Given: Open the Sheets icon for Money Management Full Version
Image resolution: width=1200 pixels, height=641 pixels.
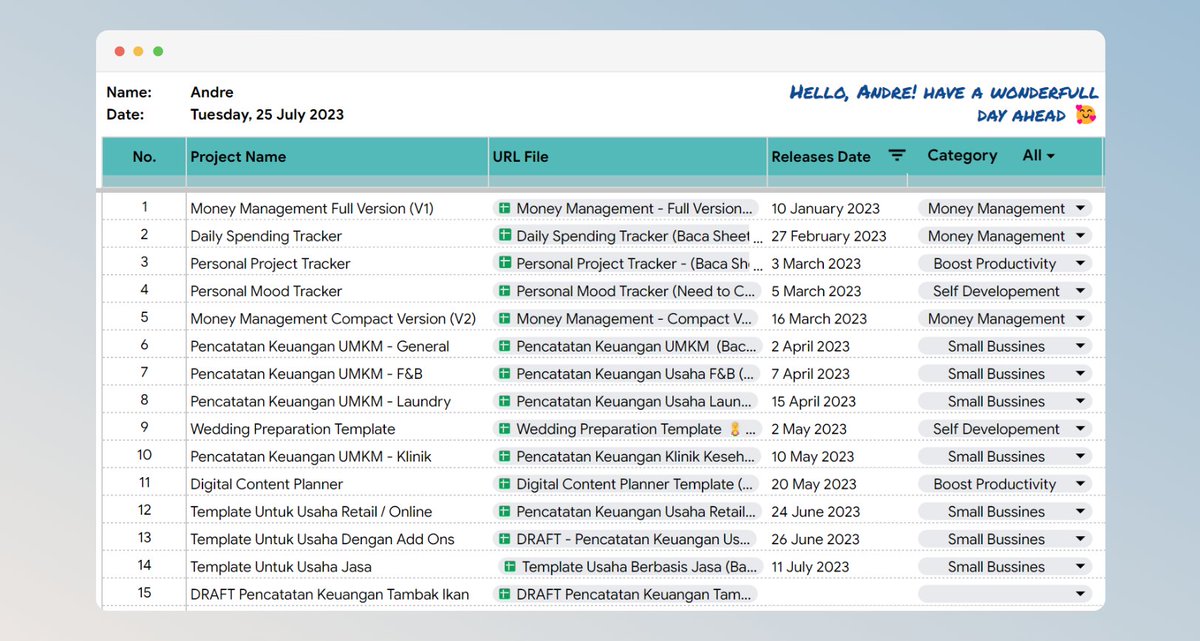Looking at the screenshot, I should coord(503,208).
